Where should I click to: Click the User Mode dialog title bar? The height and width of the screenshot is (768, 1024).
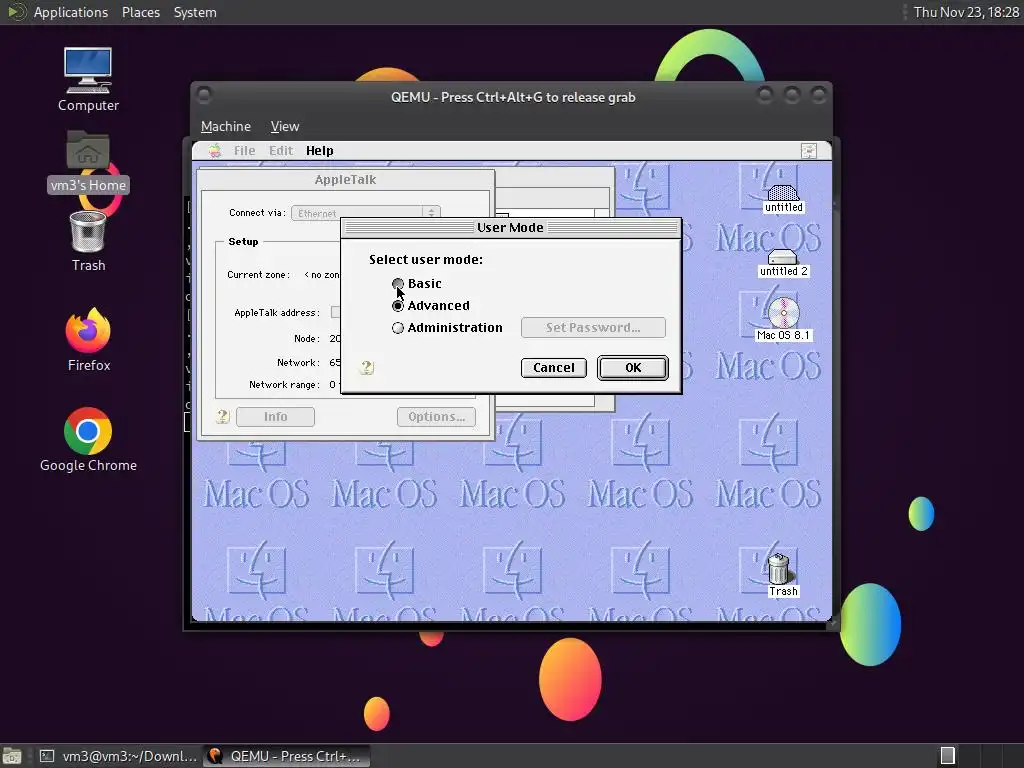coord(511,227)
